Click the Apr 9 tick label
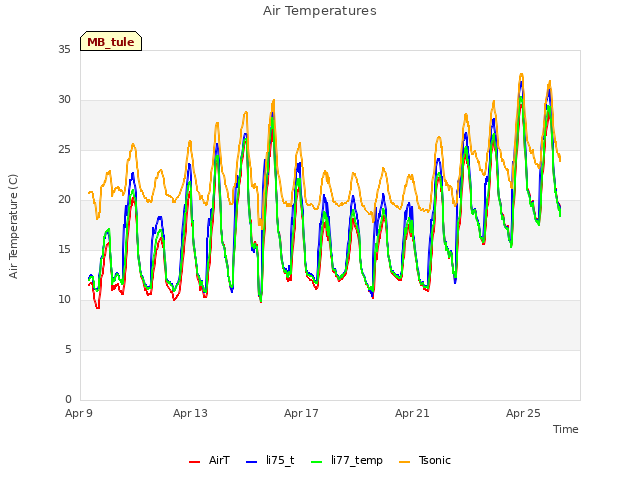 pyautogui.click(x=79, y=413)
